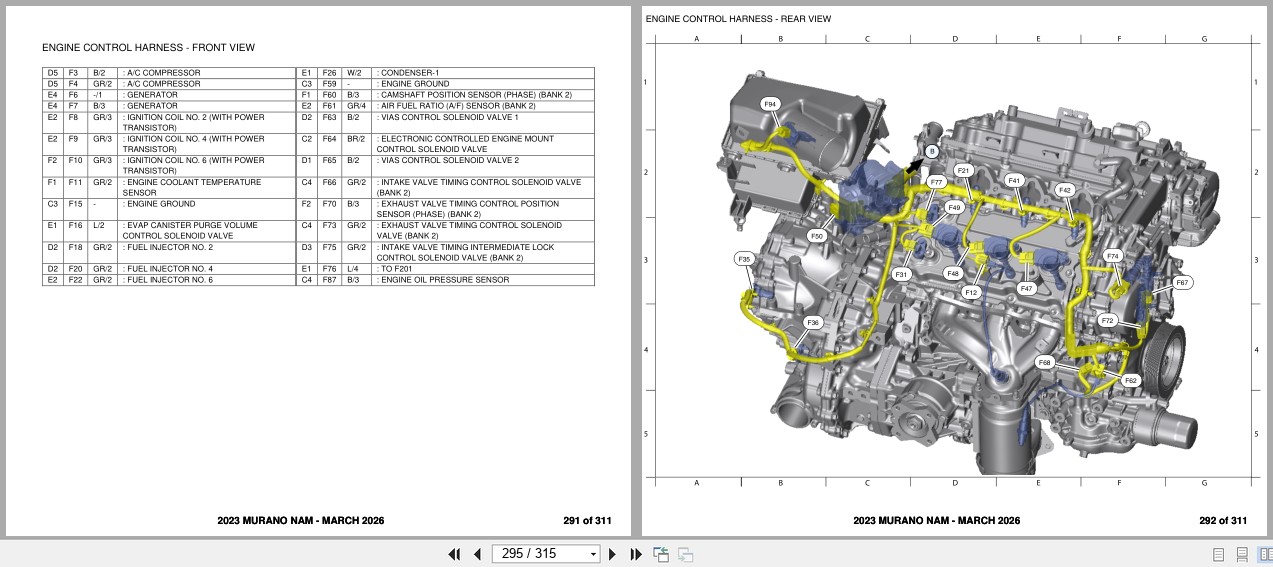Click the F26 connector code cell
This screenshot has width=1273, height=567.
point(331,73)
